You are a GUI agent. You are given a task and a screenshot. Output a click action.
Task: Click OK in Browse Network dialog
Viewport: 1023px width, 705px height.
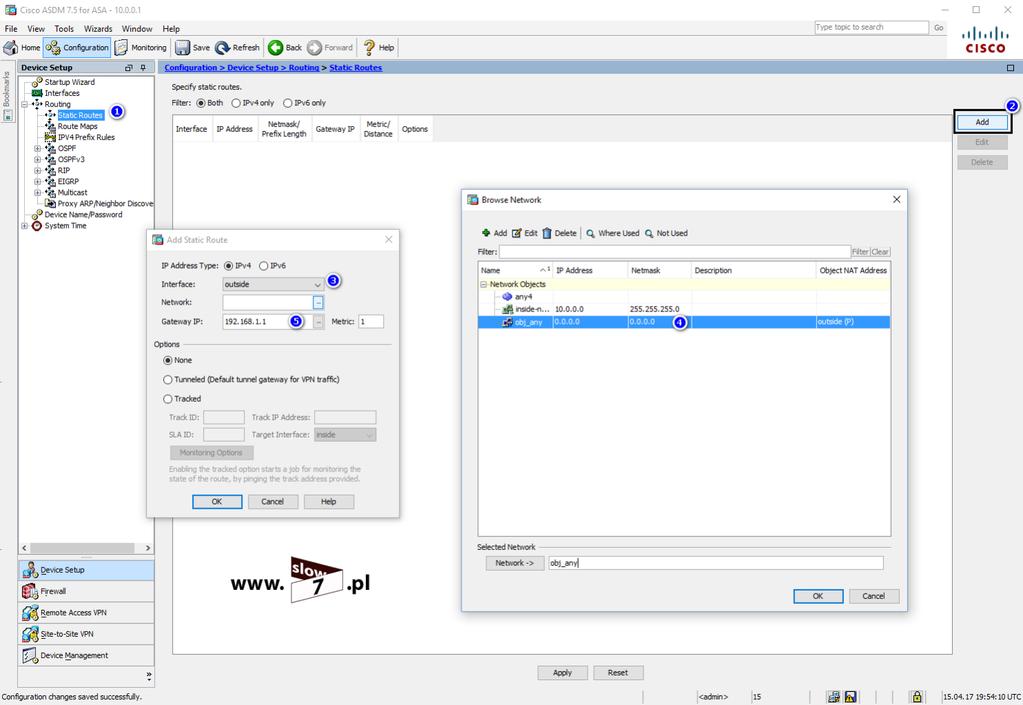coord(818,596)
